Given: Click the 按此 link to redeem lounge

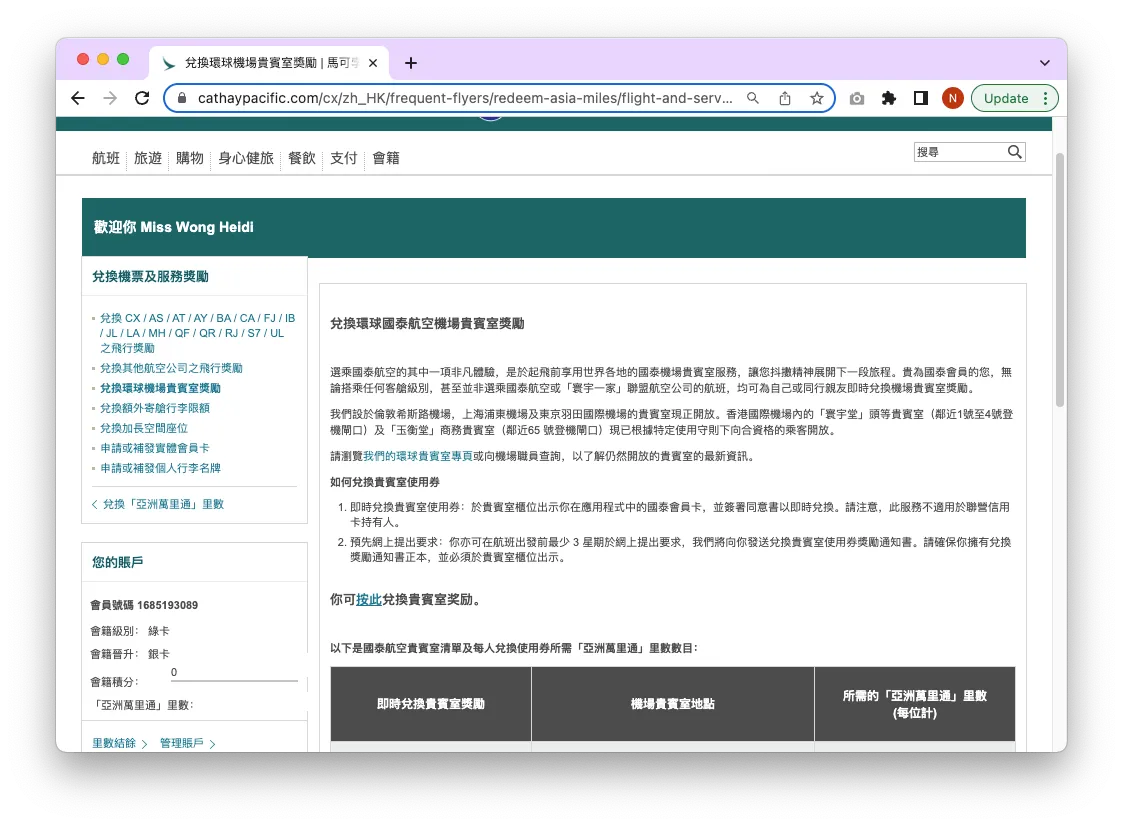Looking at the screenshot, I should coord(369,600).
